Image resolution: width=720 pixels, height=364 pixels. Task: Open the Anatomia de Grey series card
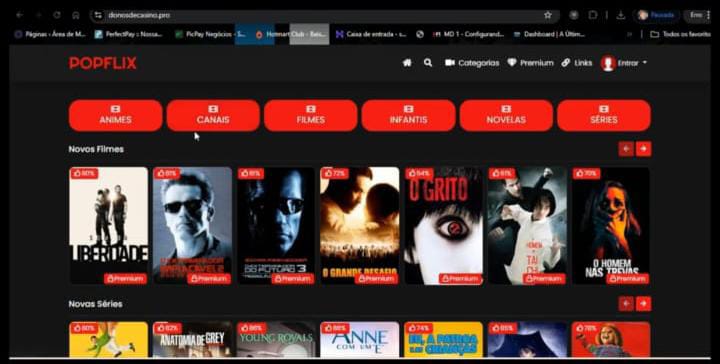(x=192, y=339)
